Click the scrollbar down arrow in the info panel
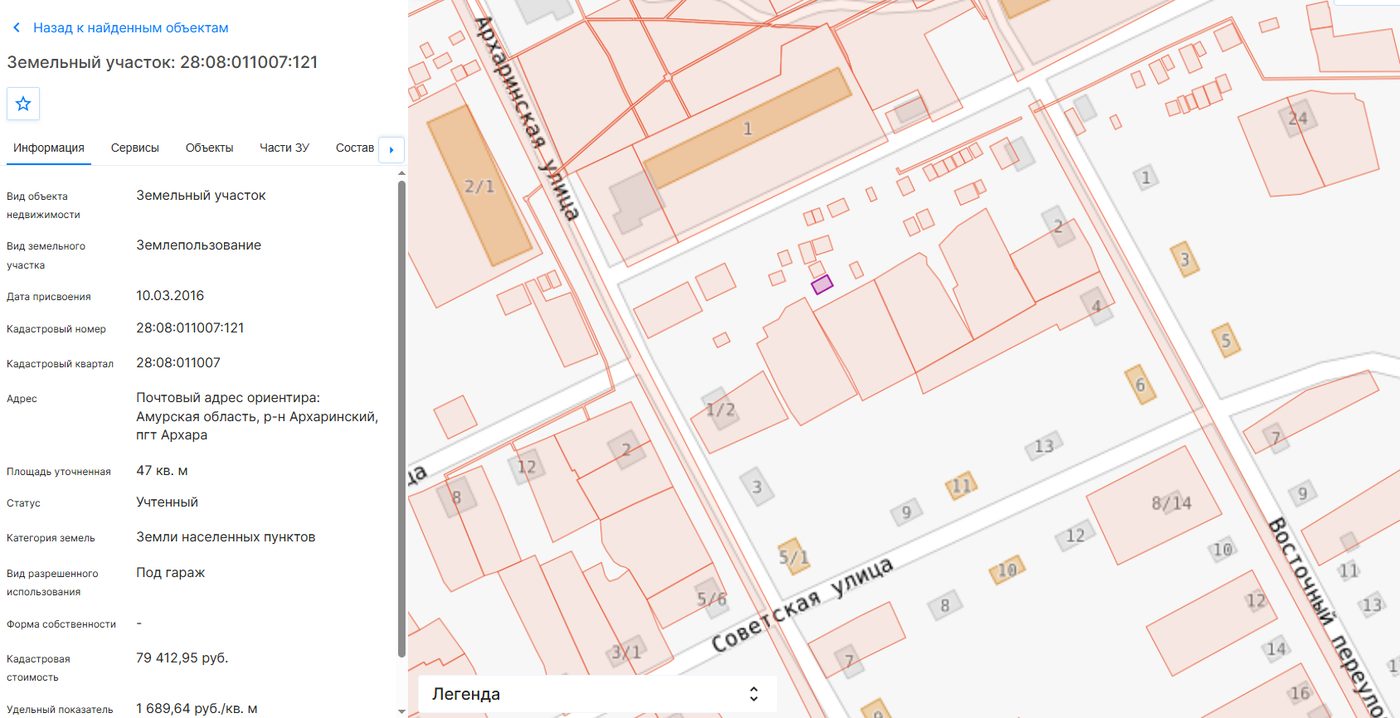This screenshot has width=1400, height=718. [402, 711]
